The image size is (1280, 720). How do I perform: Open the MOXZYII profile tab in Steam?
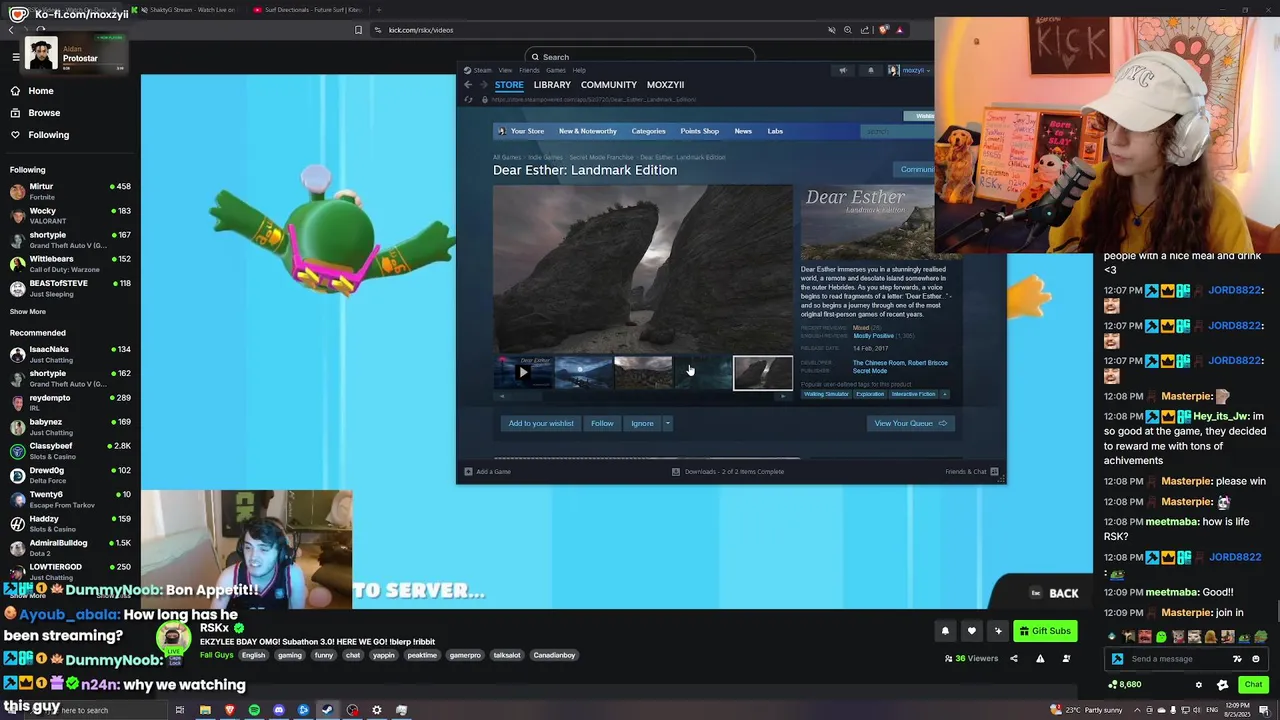tap(665, 85)
